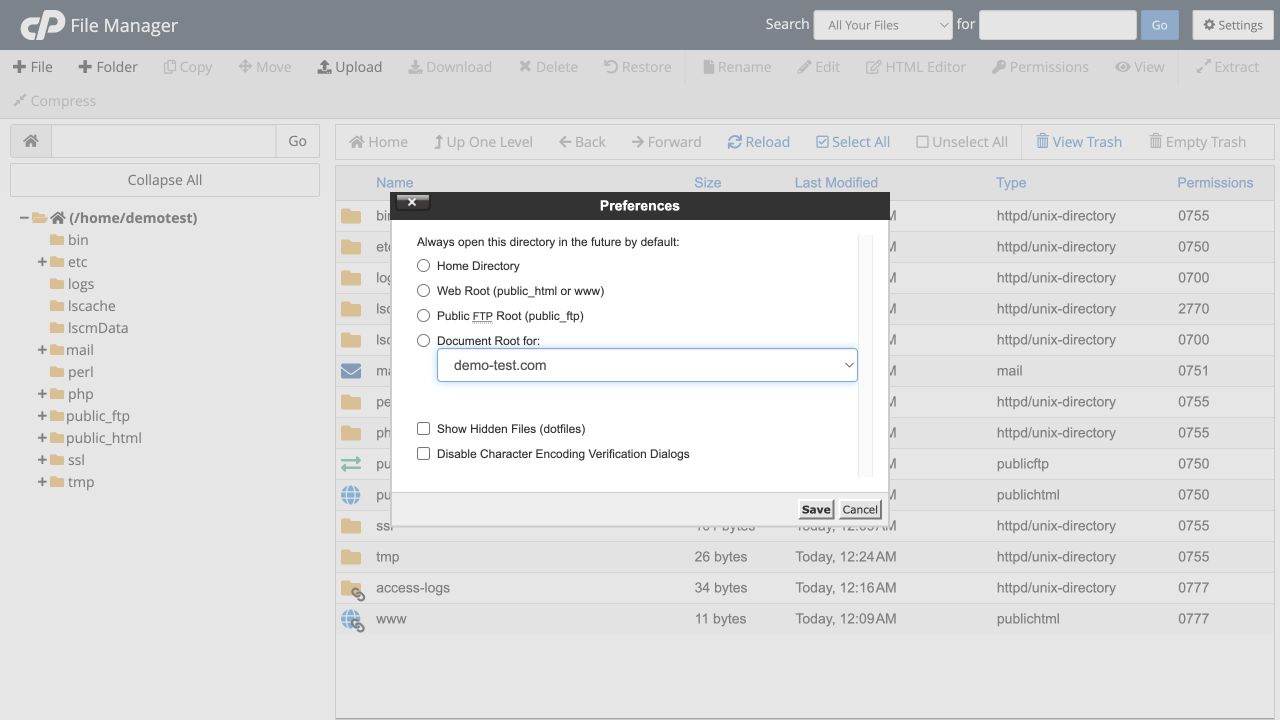The width and height of the screenshot is (1280, 720).
Task: Expand the etc folder in tree
Action: click(x=43, y=262)
